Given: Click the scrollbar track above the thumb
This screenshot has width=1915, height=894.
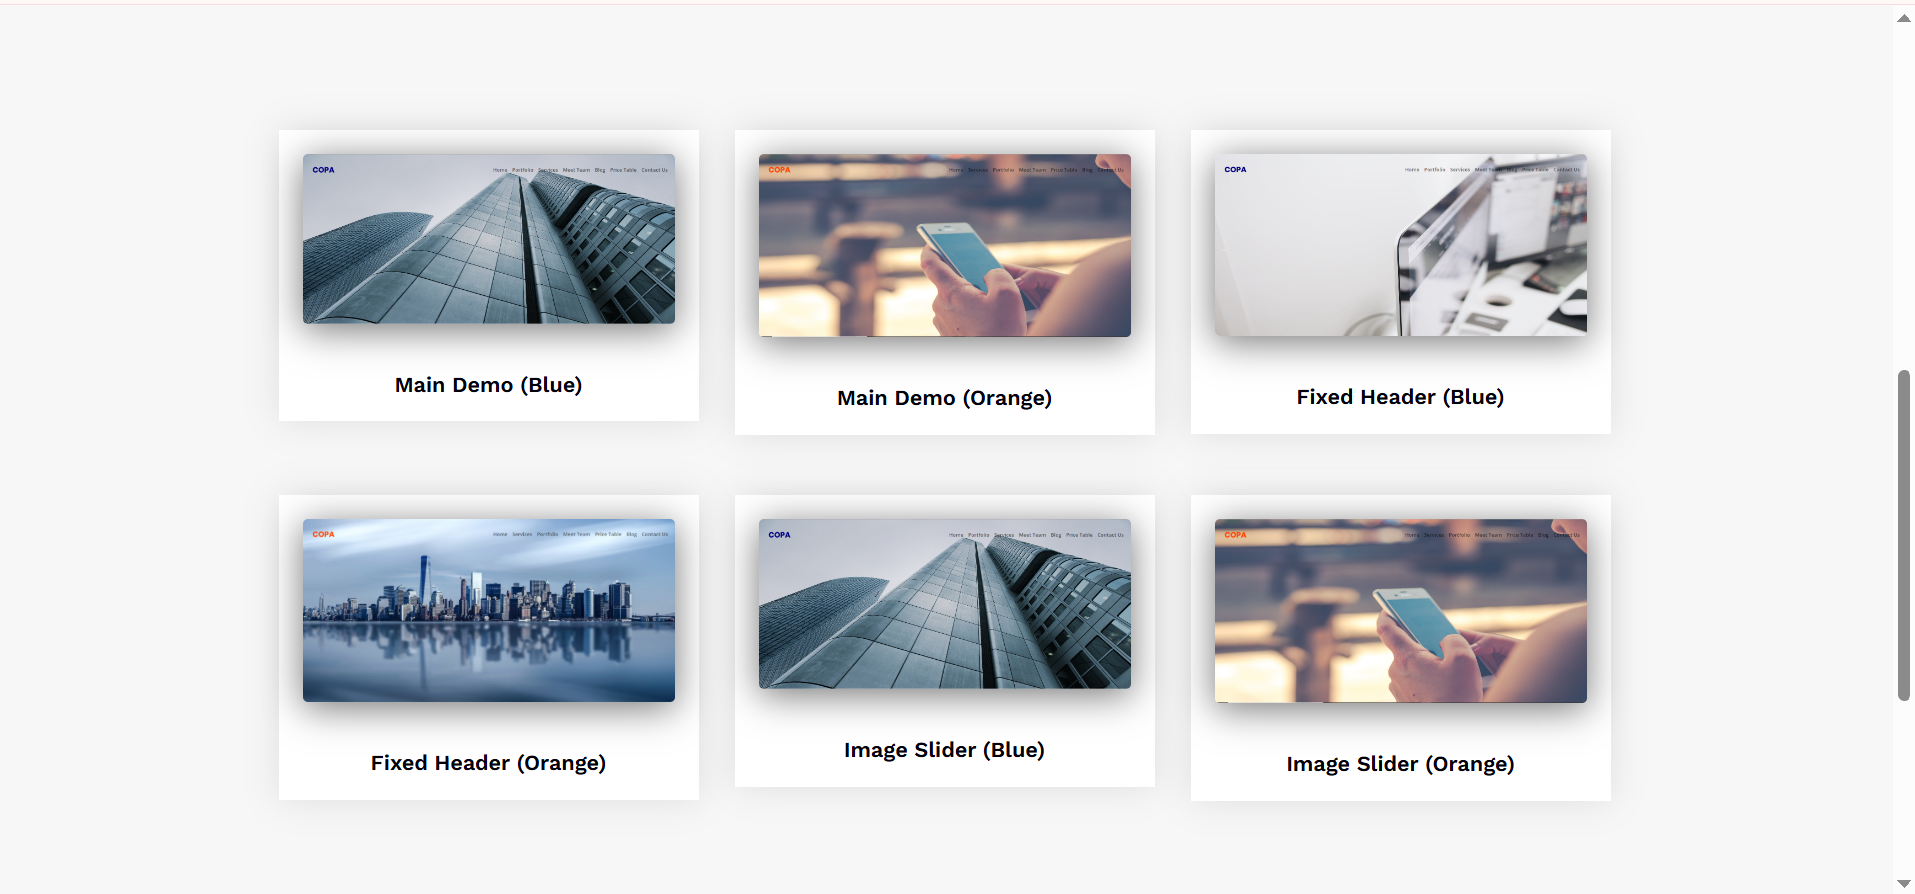Looking at the screenshot, I should [x=1904, y=200].
